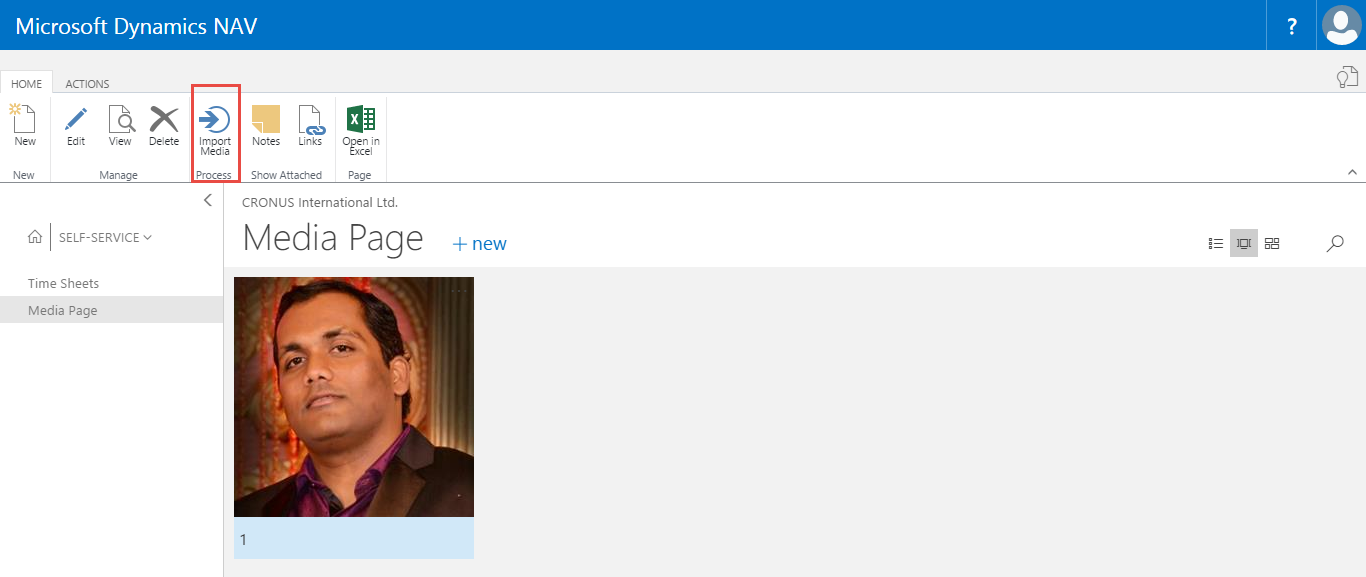Select the tall tiles view layout
Viewport: 1366px width, 577px height.
pyautogui.click(x=1244, y=243)
